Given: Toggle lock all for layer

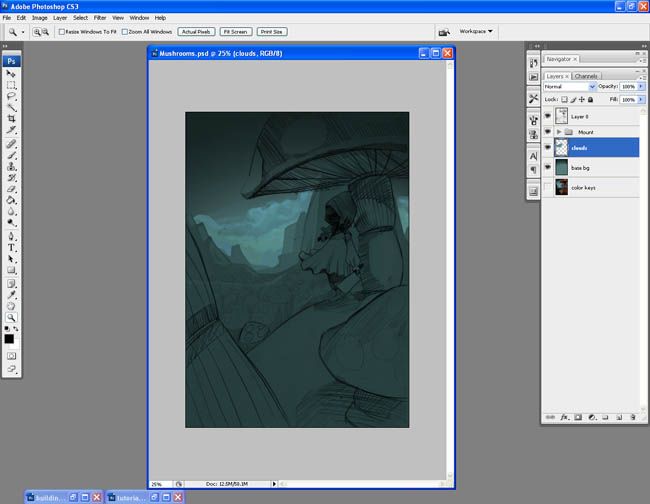Looking at the screenshot, I should (x=590, y=99).
